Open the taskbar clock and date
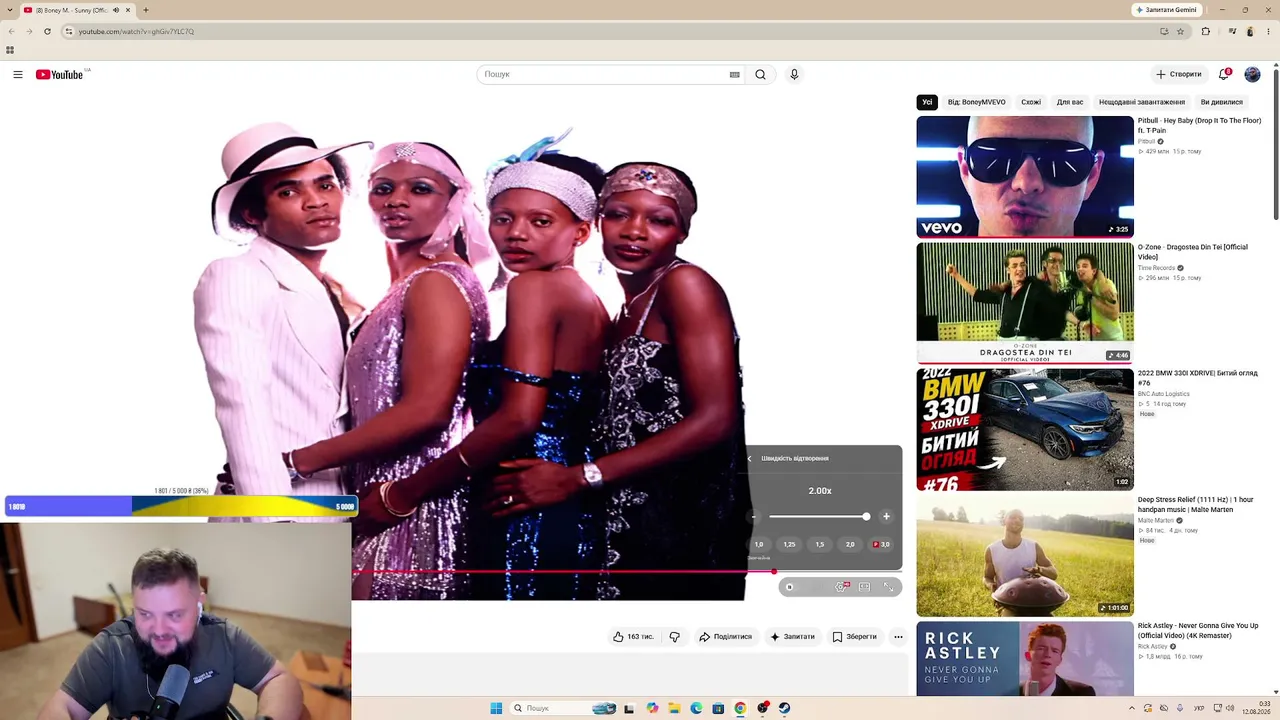The width and height of the screenshot is (1280, 720). 1257,708
